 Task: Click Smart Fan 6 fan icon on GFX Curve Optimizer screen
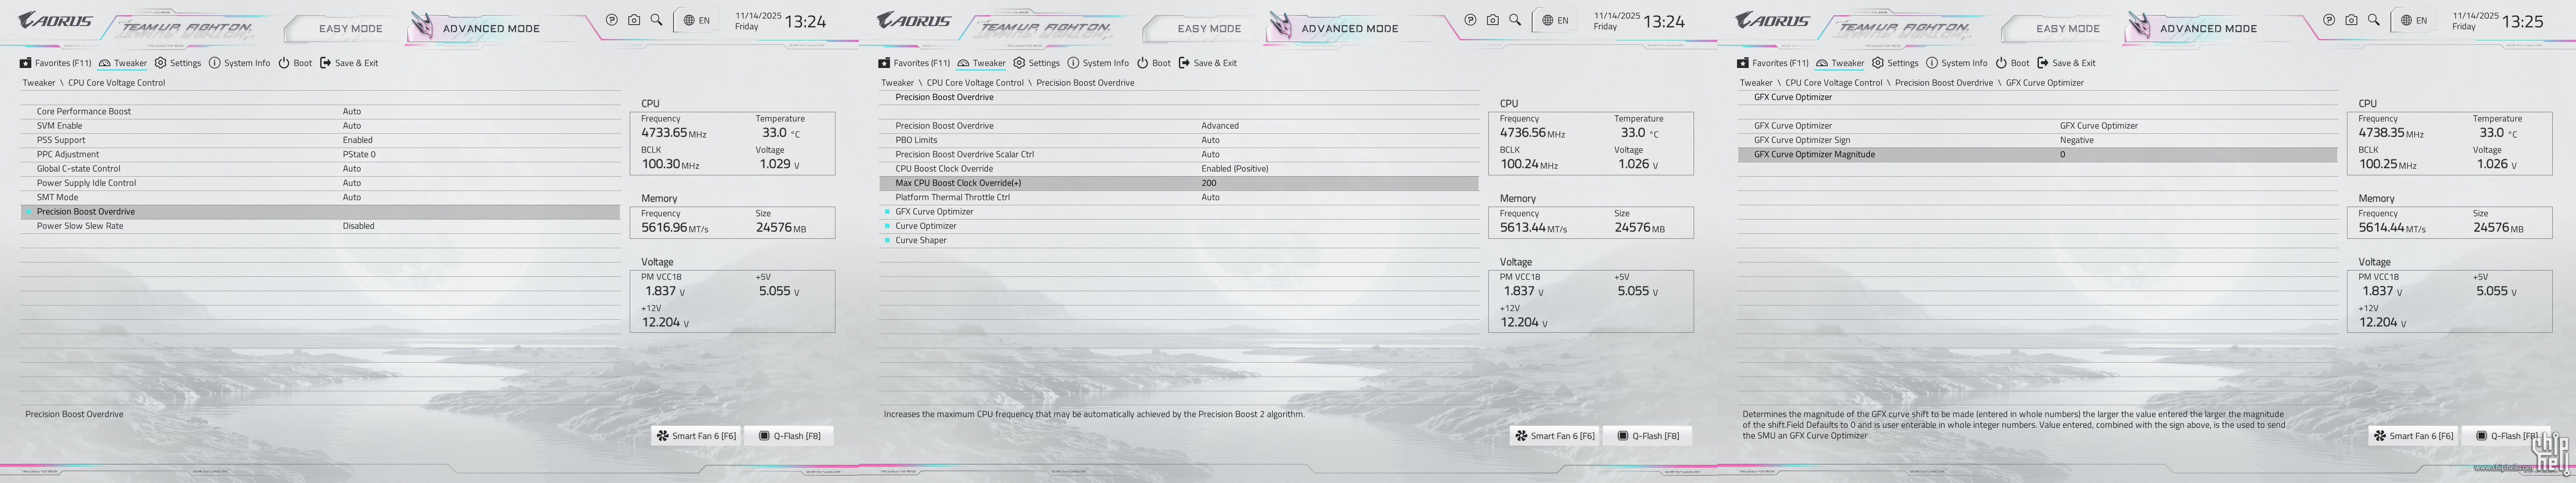coord(2380,436)
